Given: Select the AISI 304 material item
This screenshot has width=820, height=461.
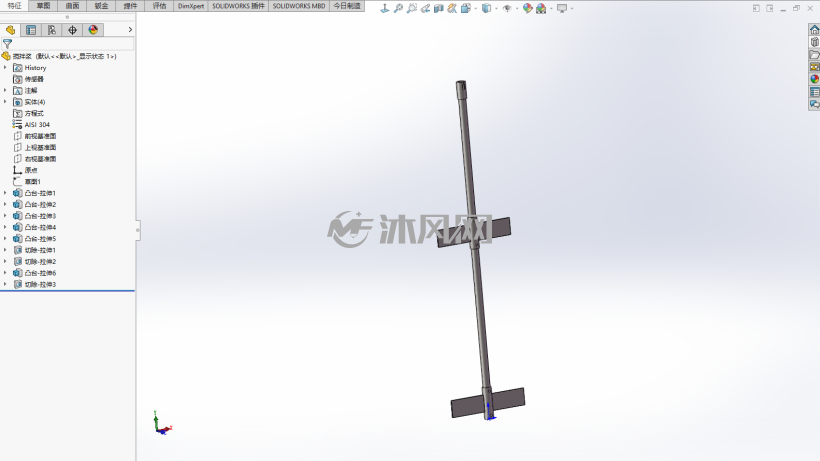Looking at the screenshot, I should (x=31, y=124).
